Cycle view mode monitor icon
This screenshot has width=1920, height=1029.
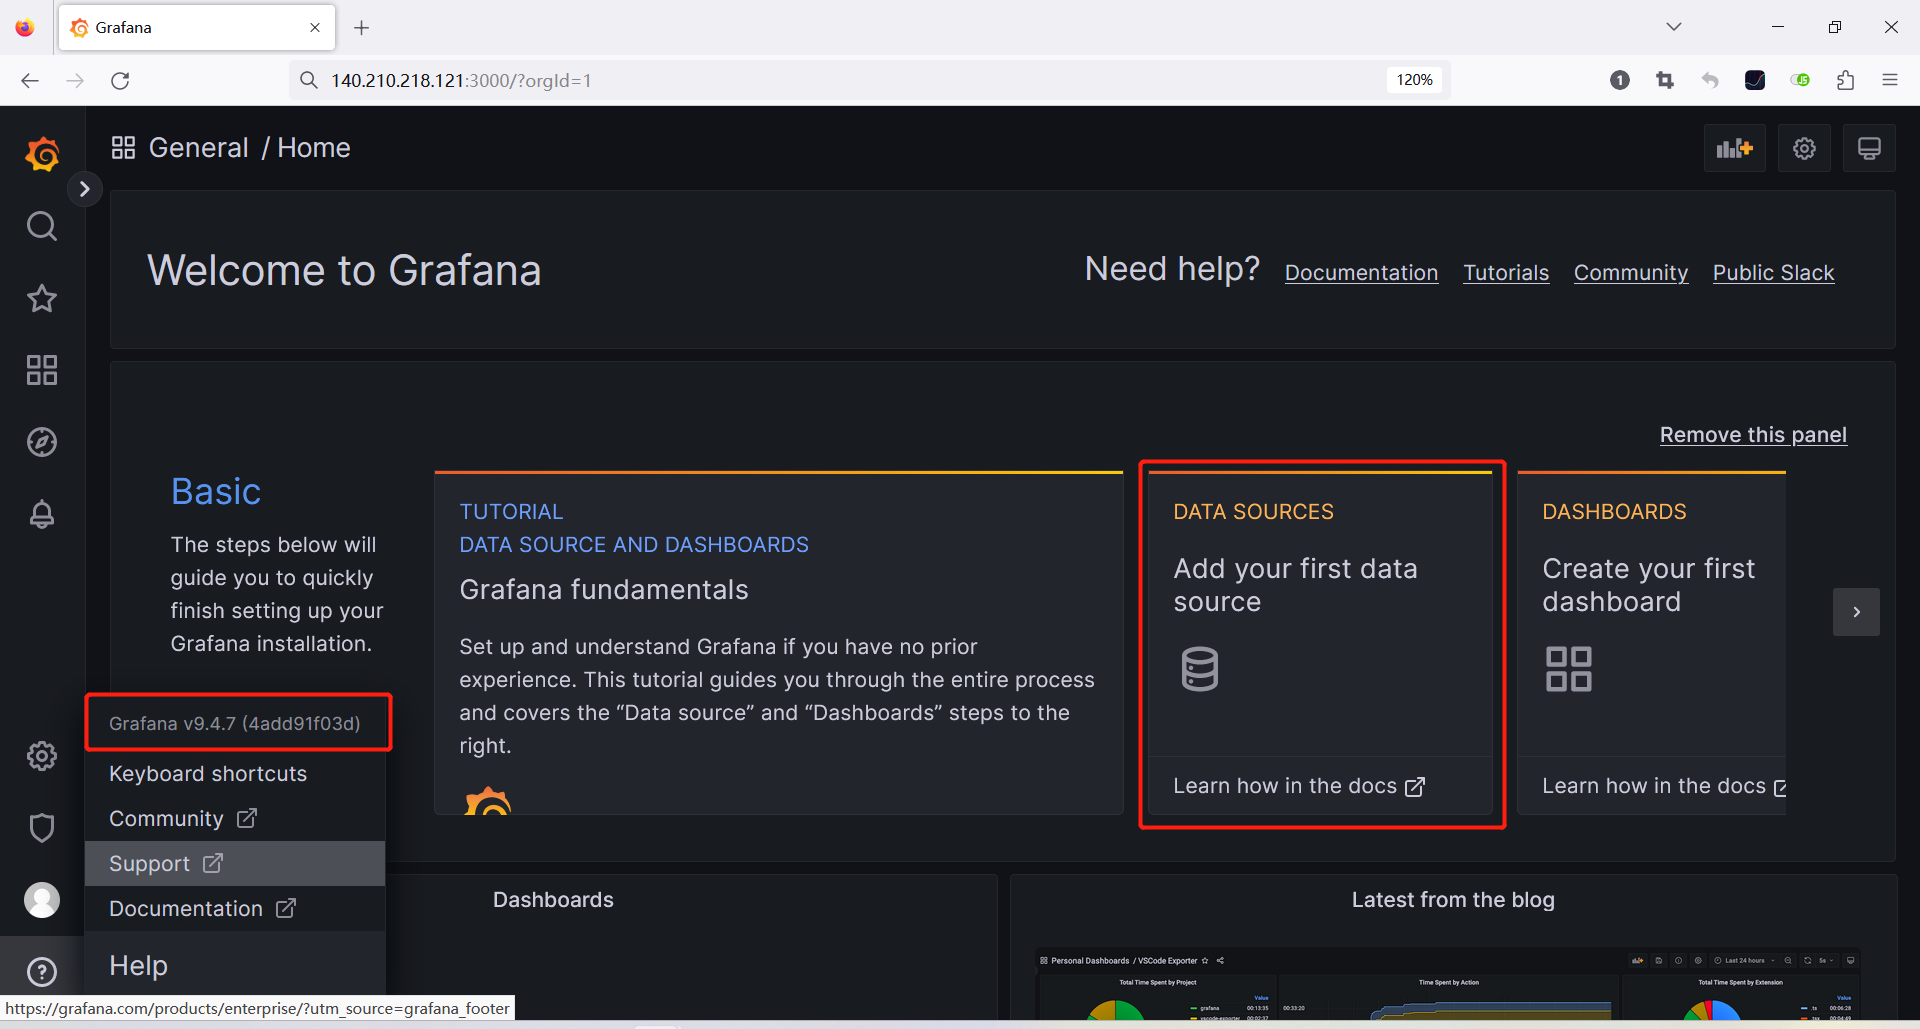1868,149
